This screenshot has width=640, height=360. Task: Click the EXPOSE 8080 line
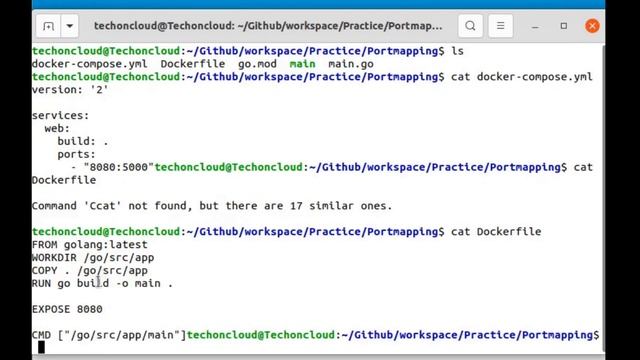coord(67,309)
